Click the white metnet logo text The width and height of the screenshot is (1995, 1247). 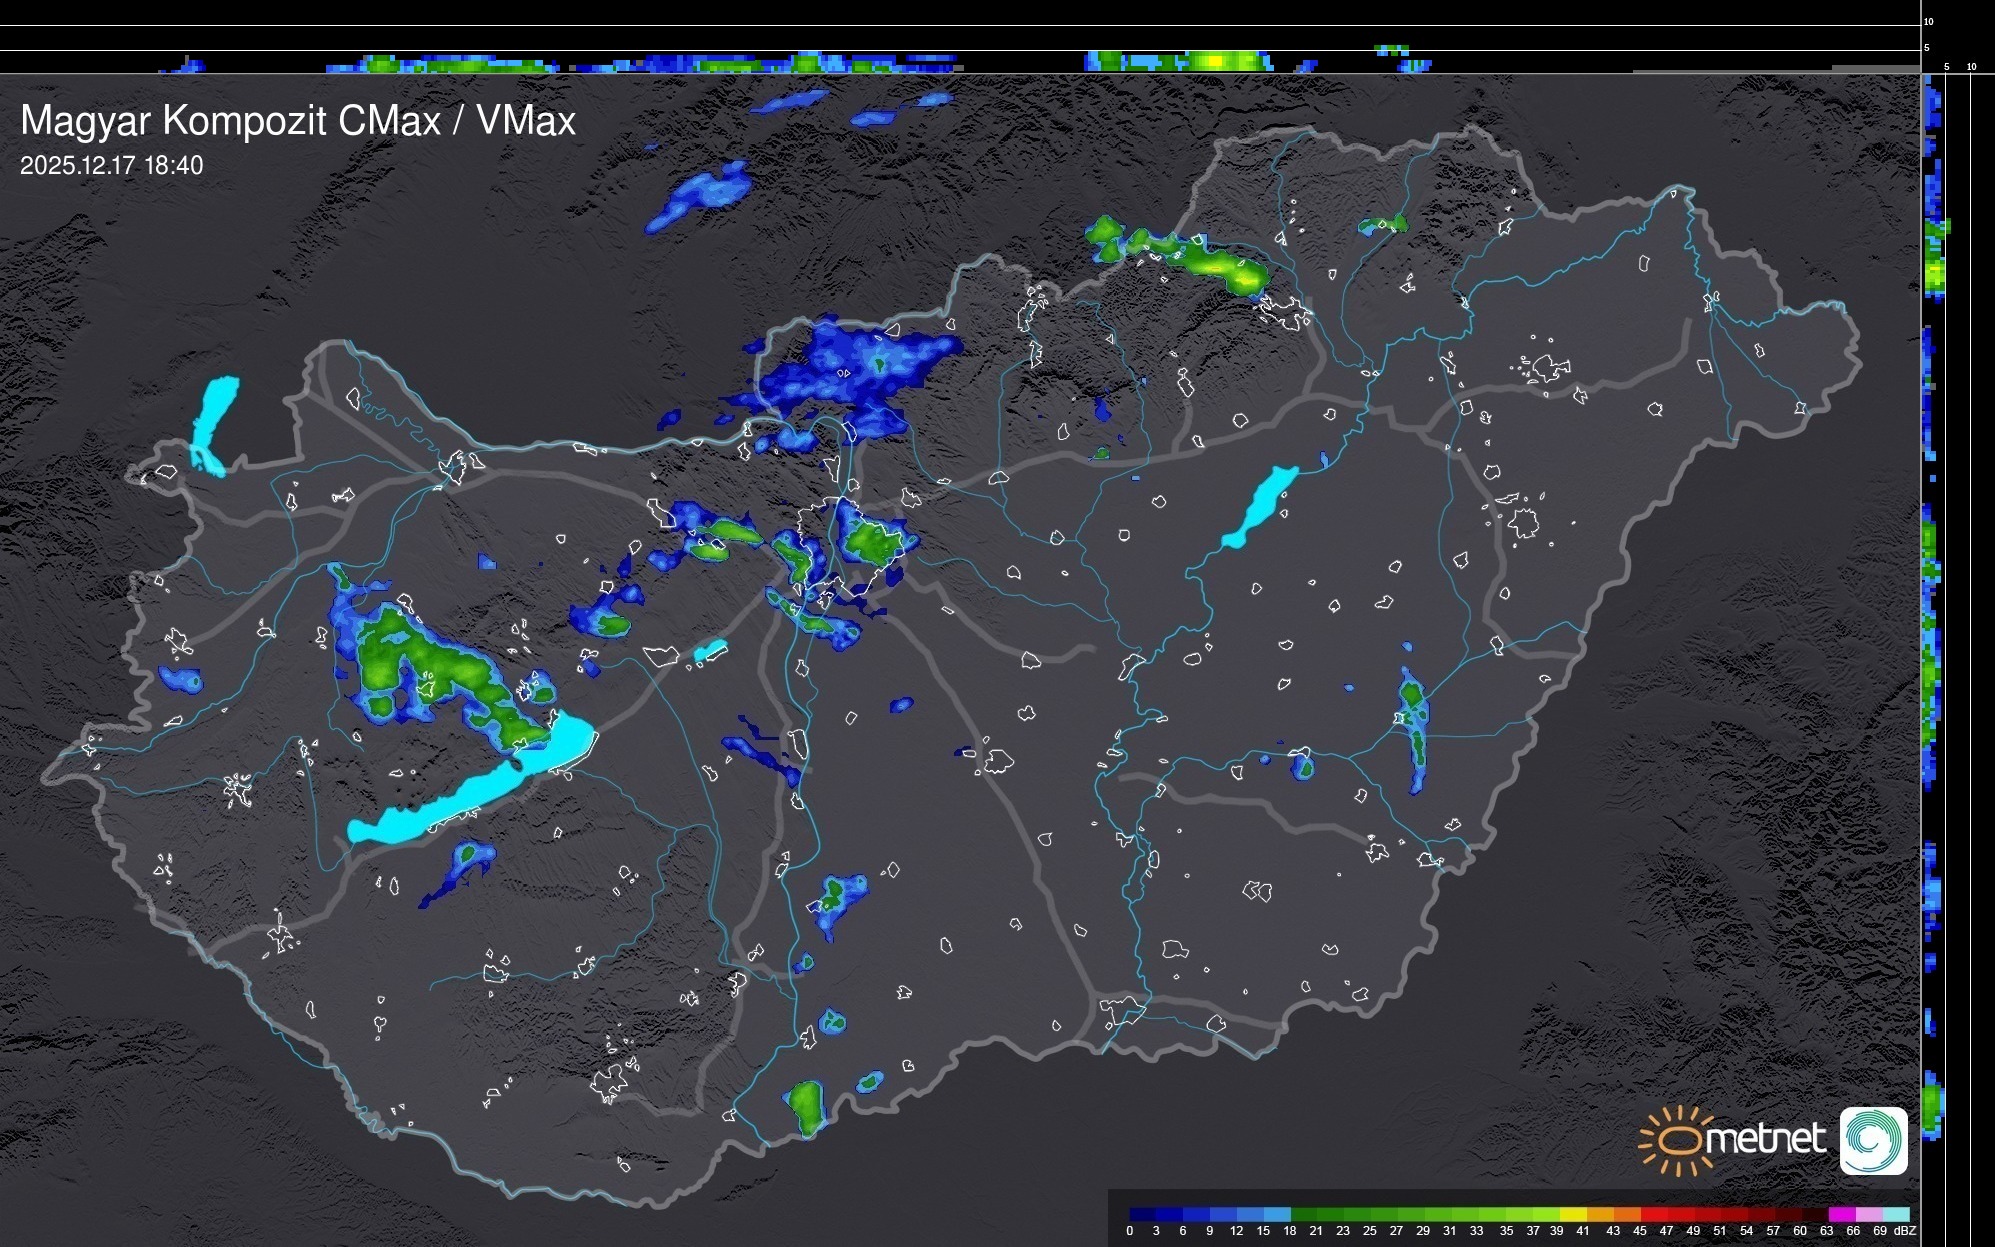[x=1764, y=1139]
